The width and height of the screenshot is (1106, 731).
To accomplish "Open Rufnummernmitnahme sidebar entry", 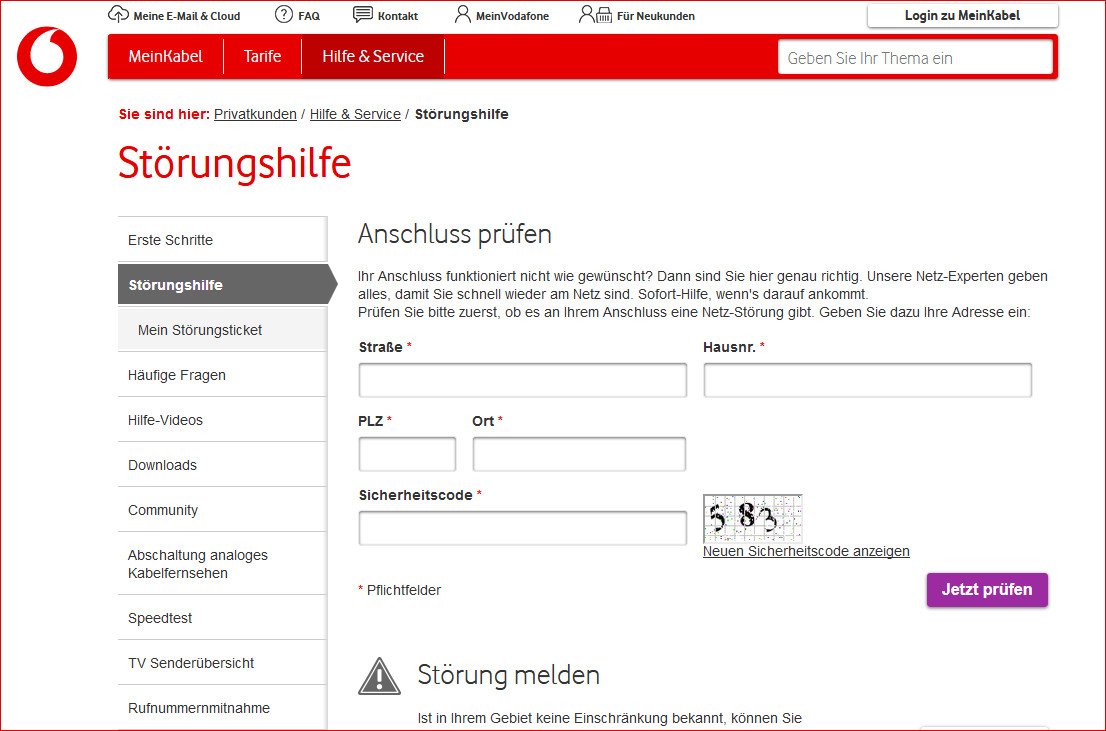I will [x=222, y=708].
